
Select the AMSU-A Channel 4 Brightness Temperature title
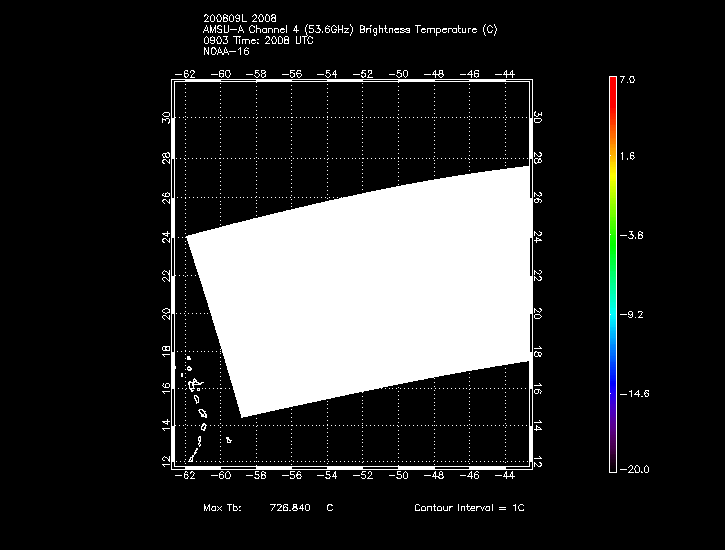pyautogui.click(x=349, y=30)
